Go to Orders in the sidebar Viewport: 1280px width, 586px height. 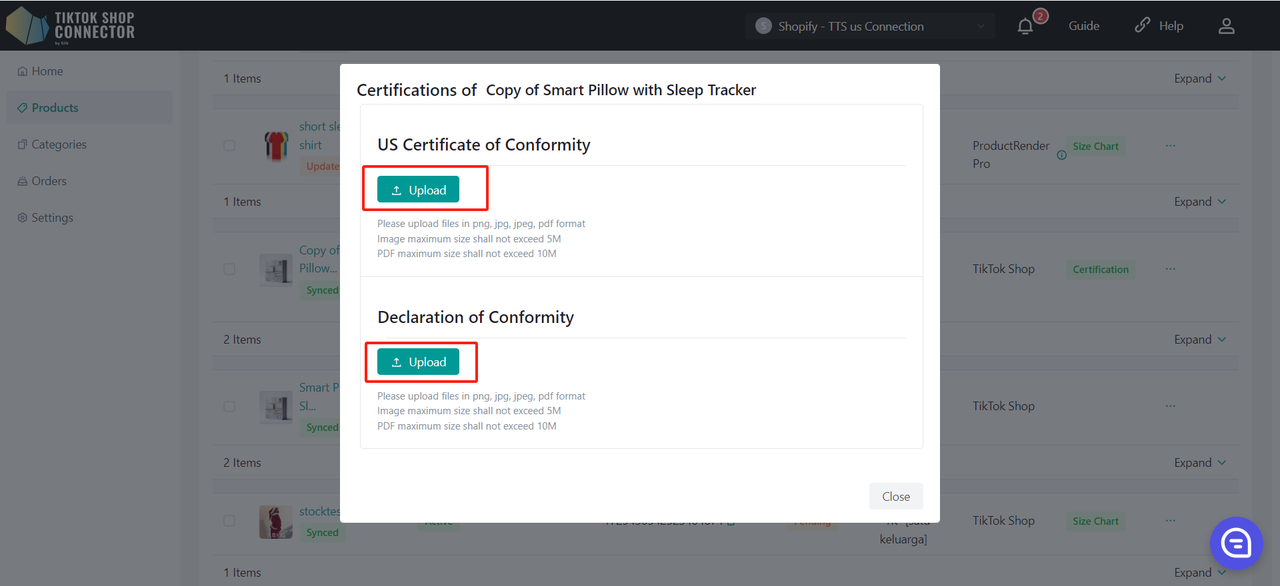[x=48, y=181]
